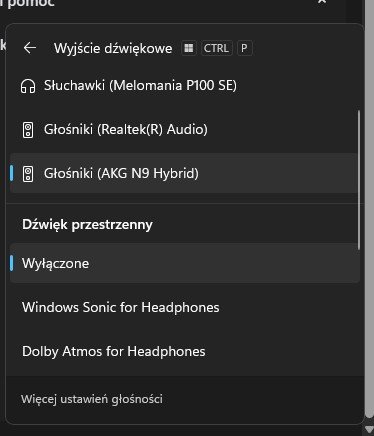Screen dimensions: 374x436
Task: Click the window's outer vertical scrollbar
Action: point(369,208)
